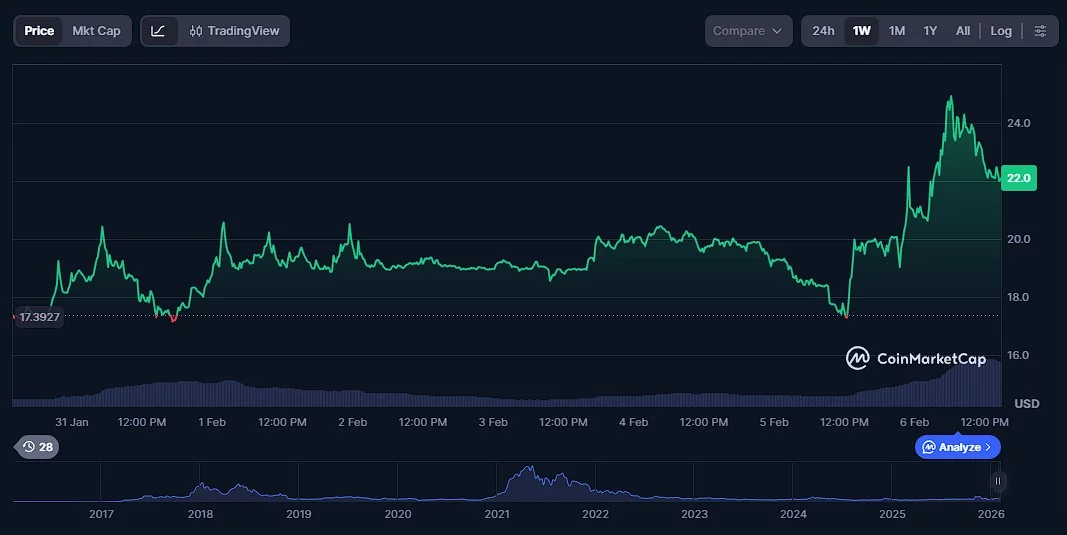
Task: Choose the 1M time range
Action: click(x=897, y=31)
